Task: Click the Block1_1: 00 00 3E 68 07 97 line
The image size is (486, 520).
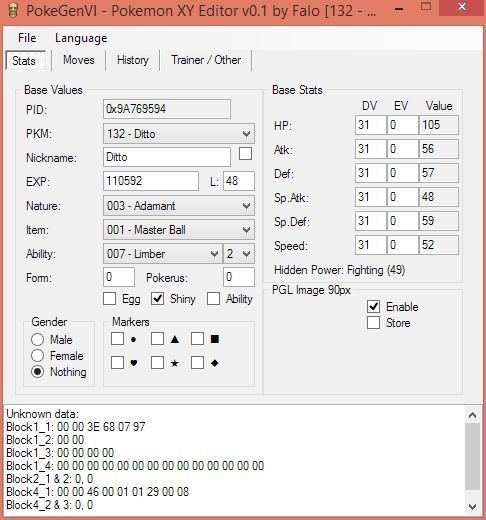Action: [76, 427]
